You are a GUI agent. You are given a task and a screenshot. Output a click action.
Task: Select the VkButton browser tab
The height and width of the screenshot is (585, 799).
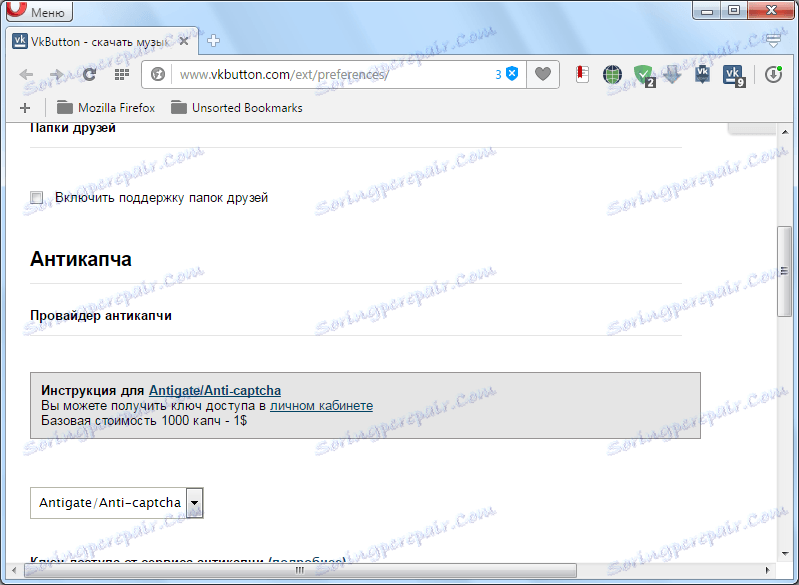pyautogui.click(x=102, y=41)
